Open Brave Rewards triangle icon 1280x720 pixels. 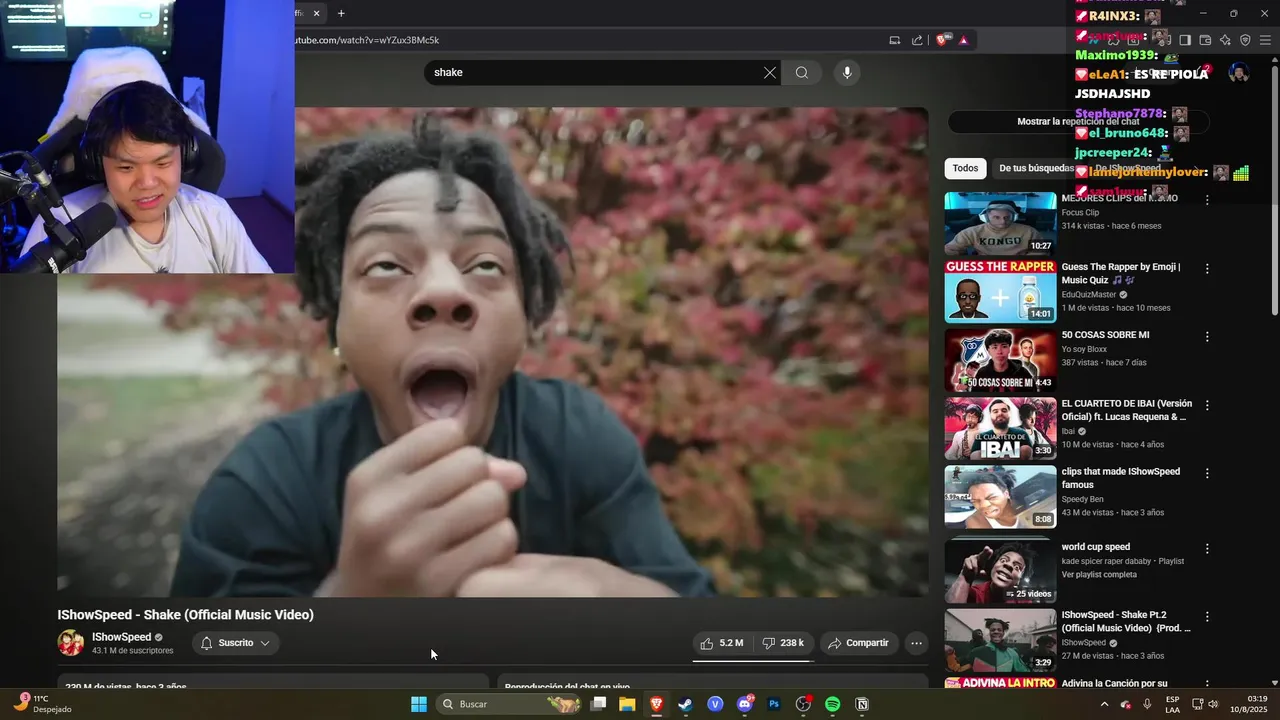[x=963, y=40]
